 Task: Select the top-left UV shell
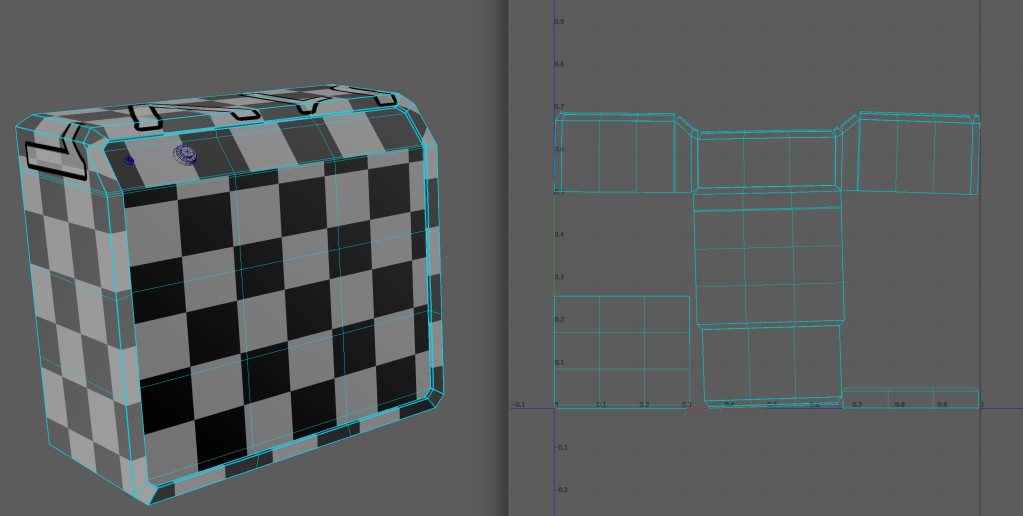[x=615, y=155]
